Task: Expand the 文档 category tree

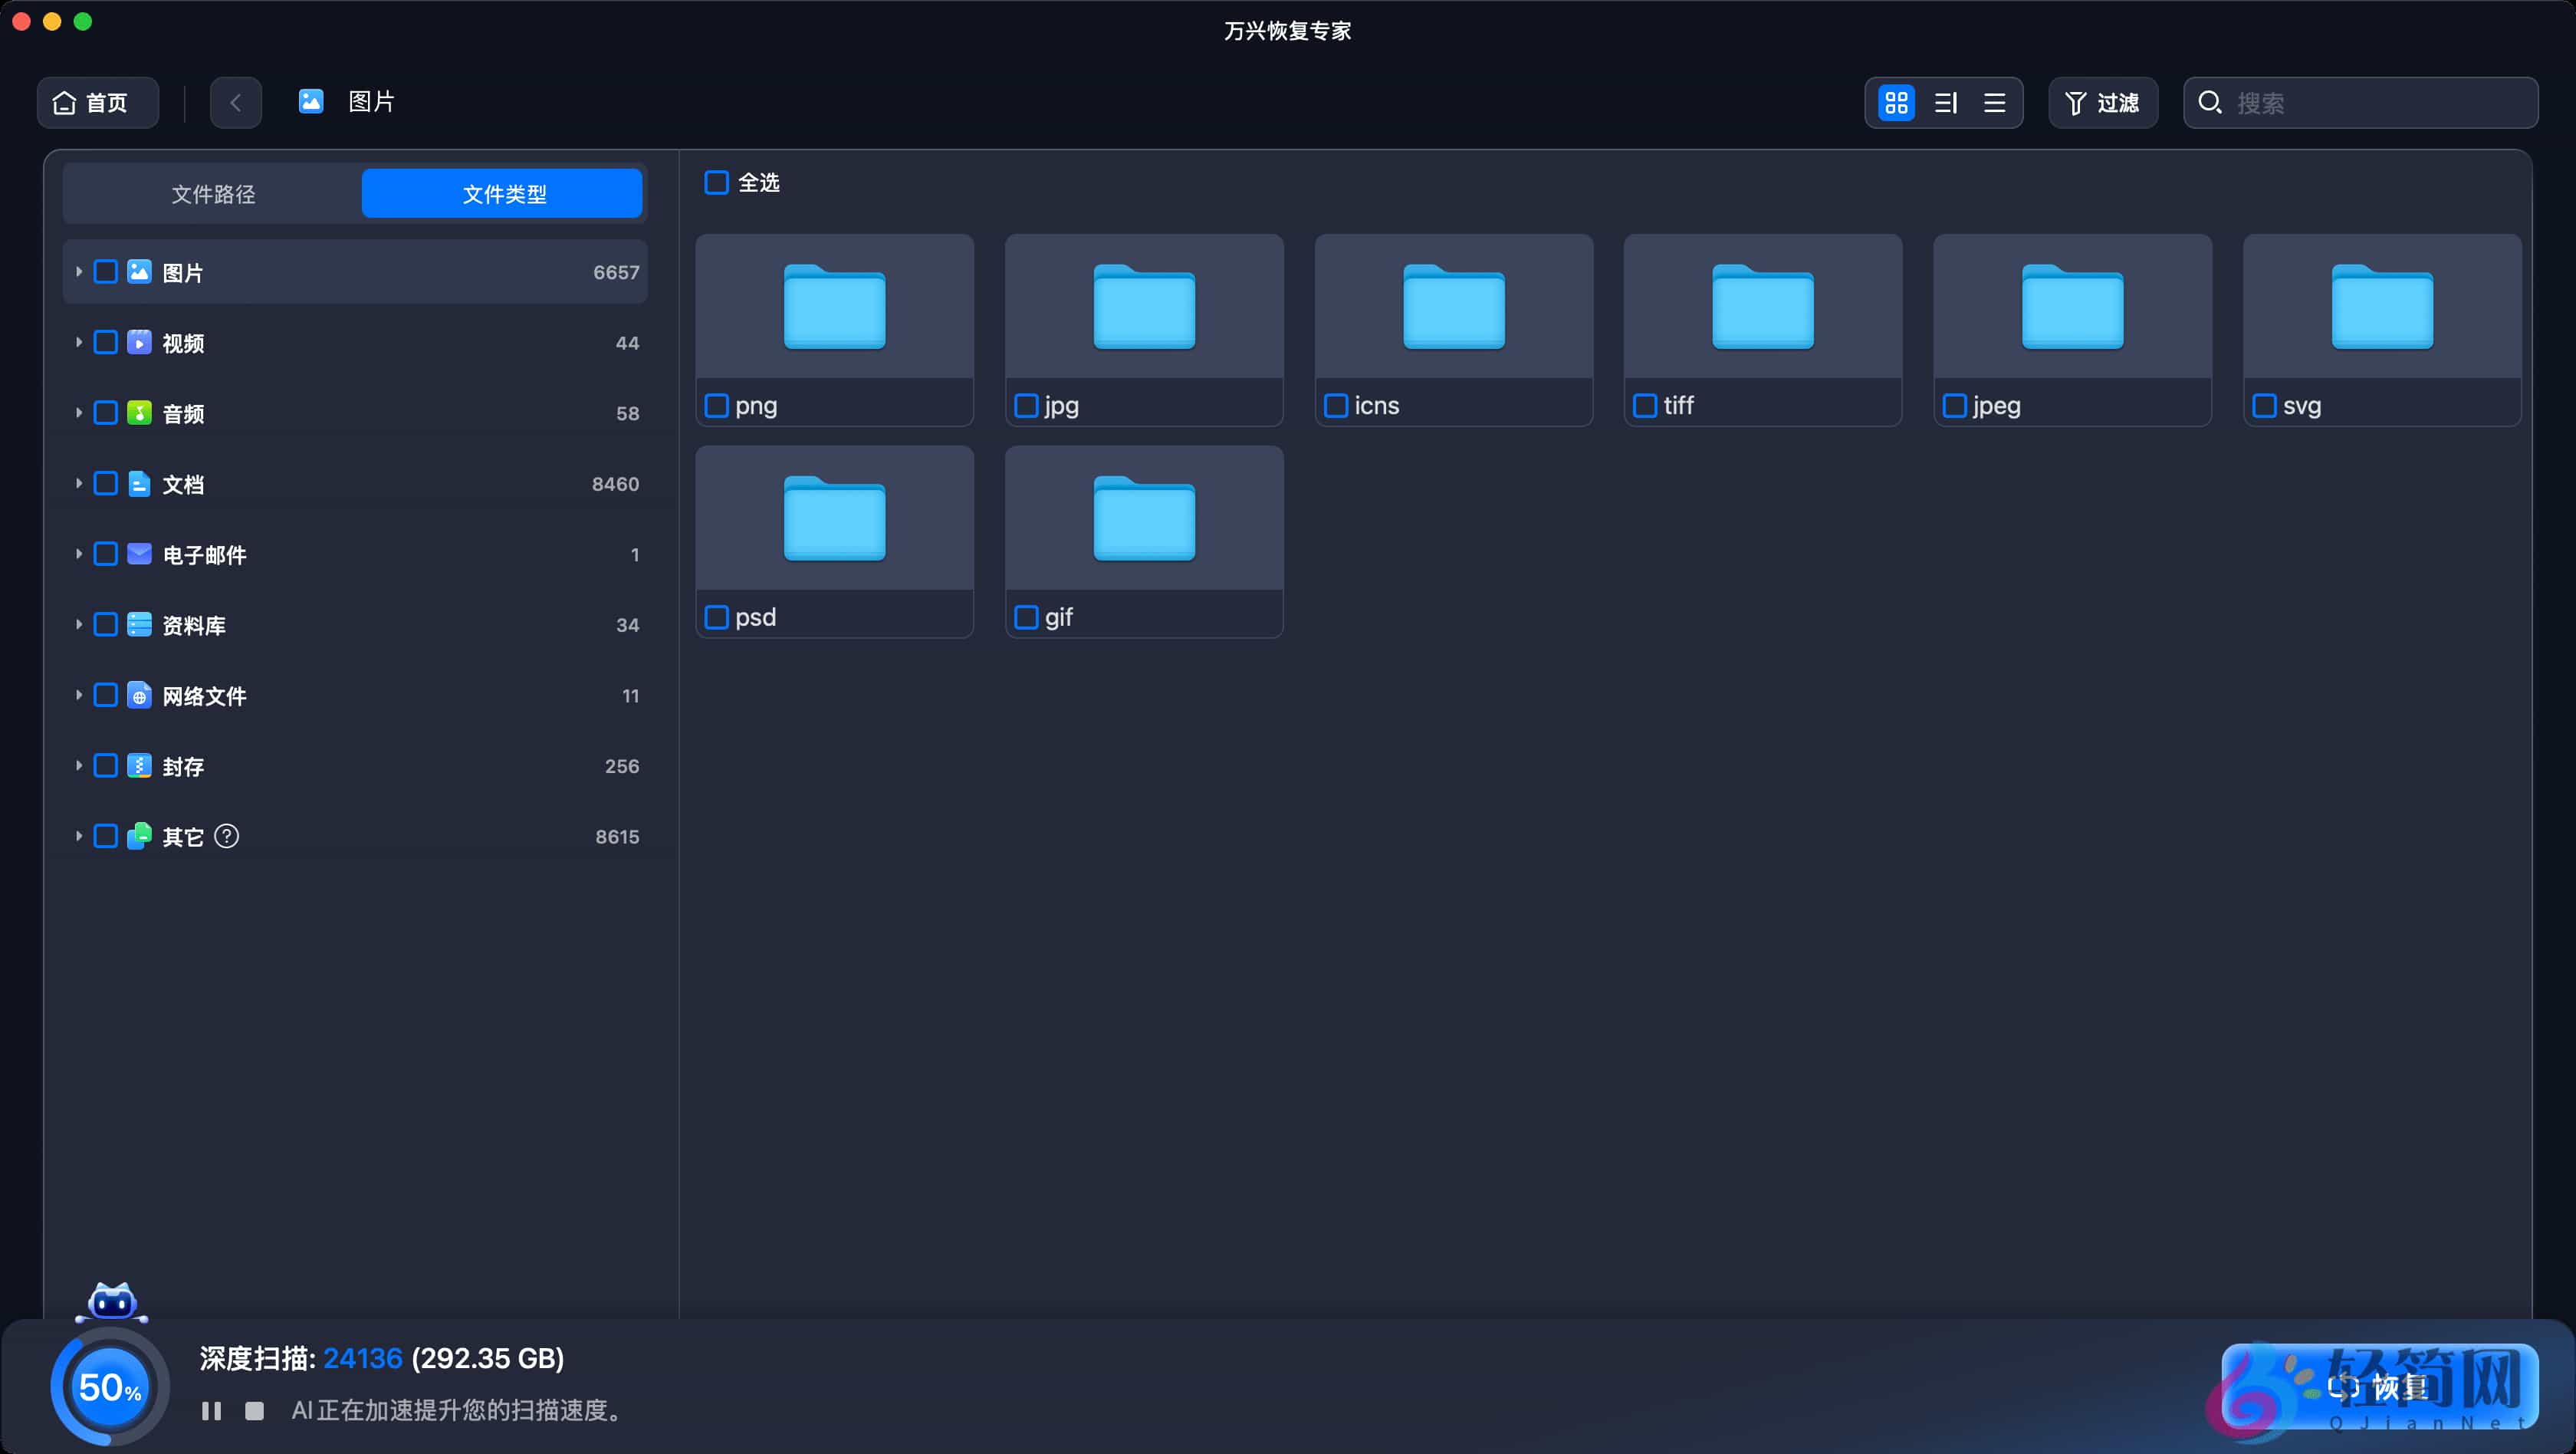Action: tap(78, 484)
